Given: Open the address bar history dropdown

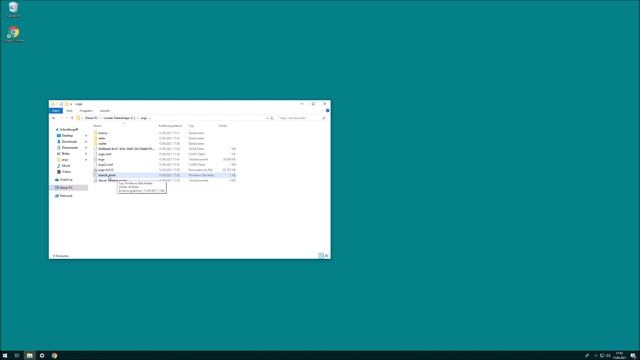Looking at the screenshot, I should pos(267,118).
